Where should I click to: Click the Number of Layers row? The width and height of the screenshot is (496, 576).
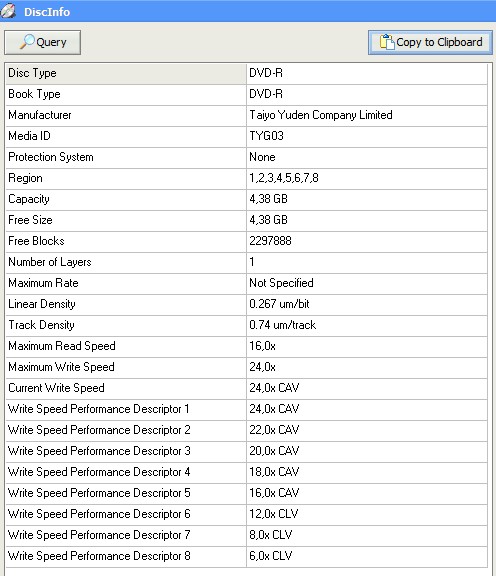[x=247, y=262]
